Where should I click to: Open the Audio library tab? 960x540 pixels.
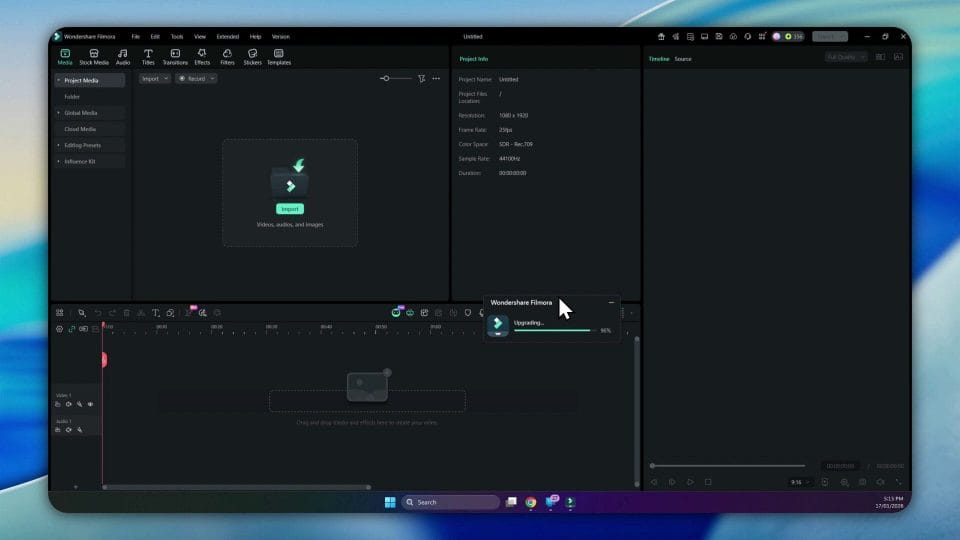[x=123, y=56]
